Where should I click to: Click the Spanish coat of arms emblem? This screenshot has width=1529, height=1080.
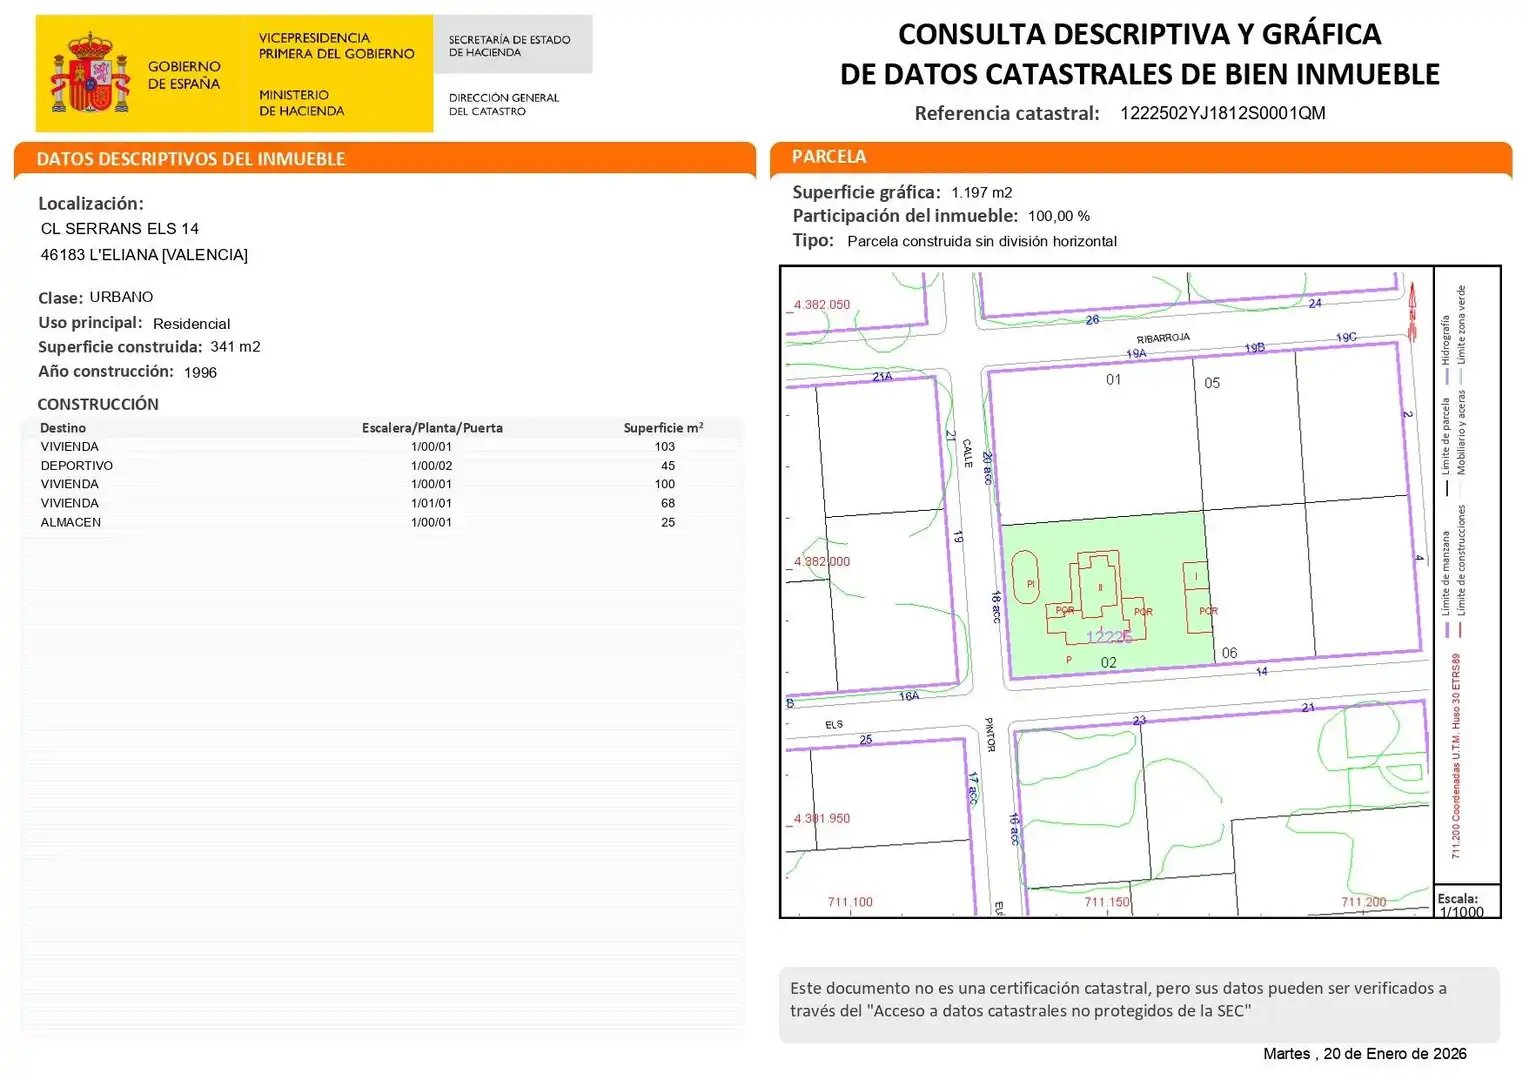pos(90,73)
